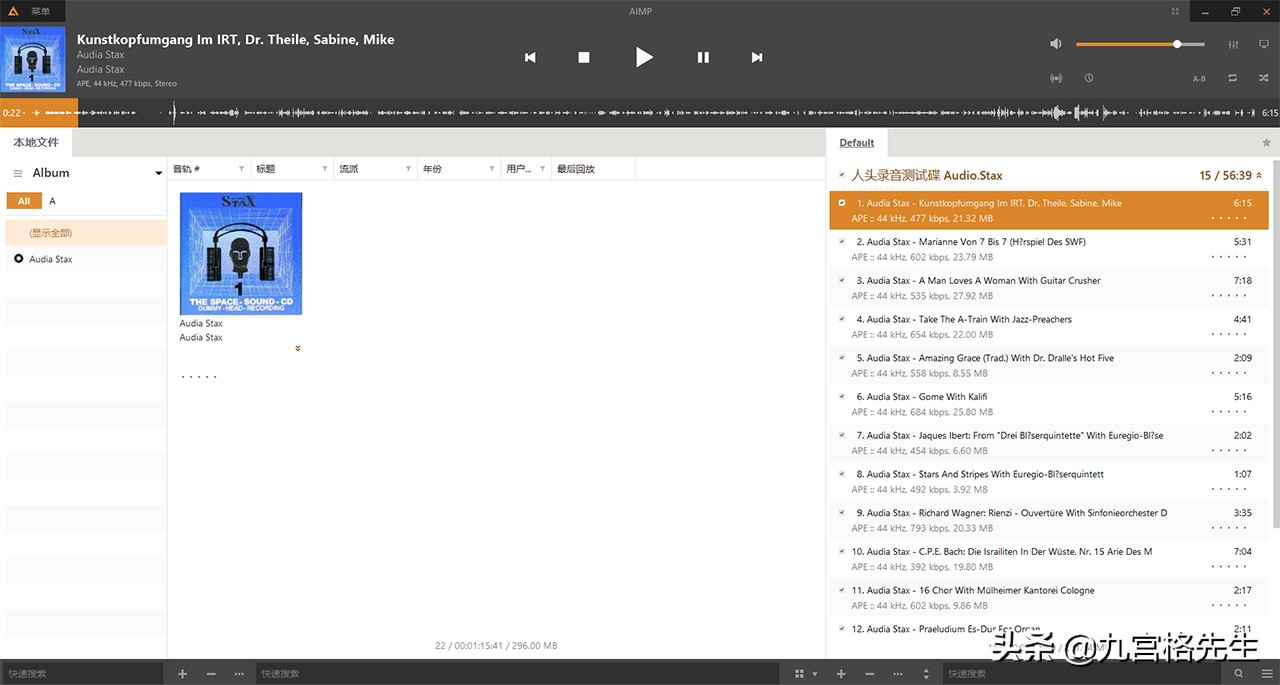The image size is (1280, 685).
Task: Collapse the 人头录音测试碟 Audio.Stax playlist group
Action: 842,175
